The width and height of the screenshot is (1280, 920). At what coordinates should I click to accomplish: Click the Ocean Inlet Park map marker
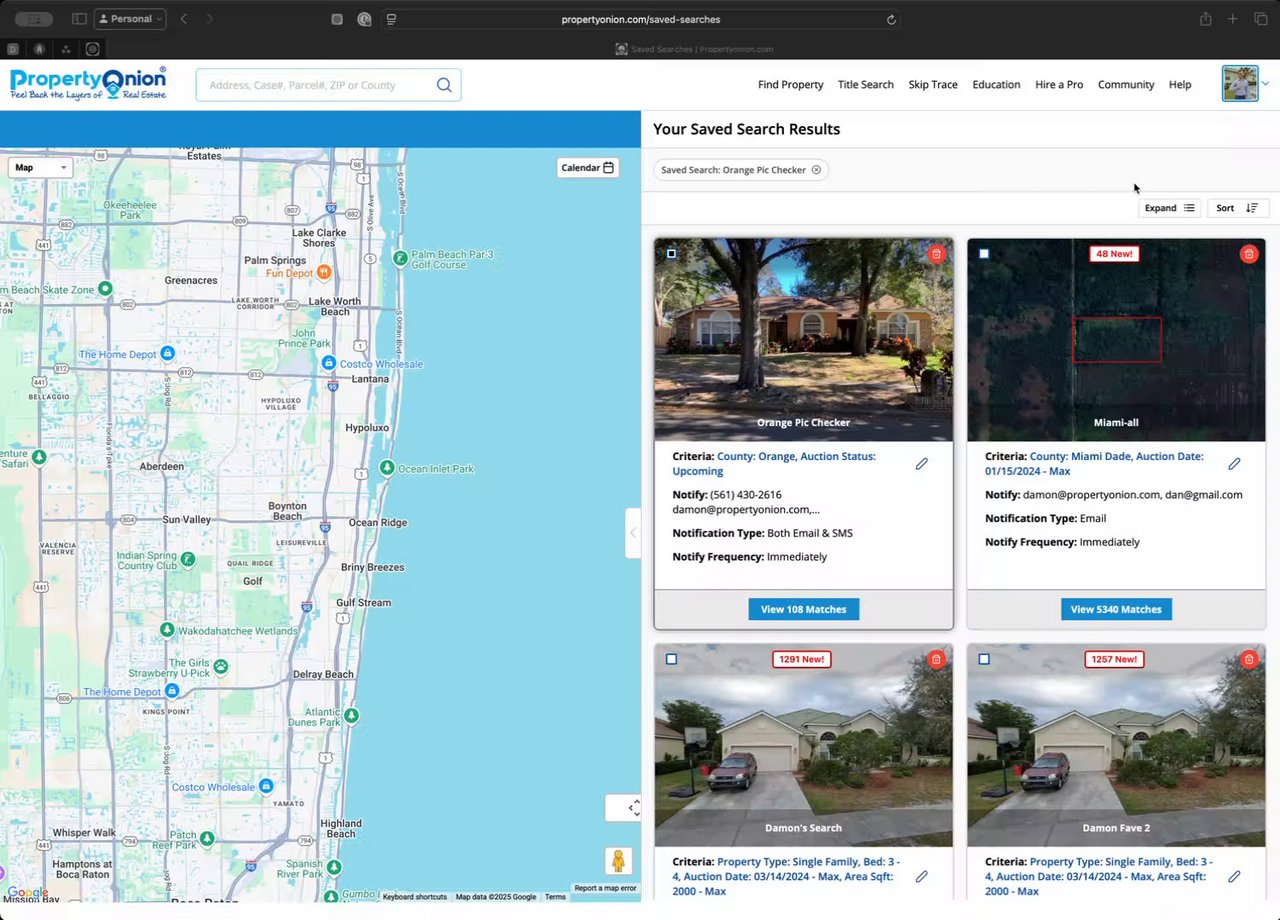387,468
